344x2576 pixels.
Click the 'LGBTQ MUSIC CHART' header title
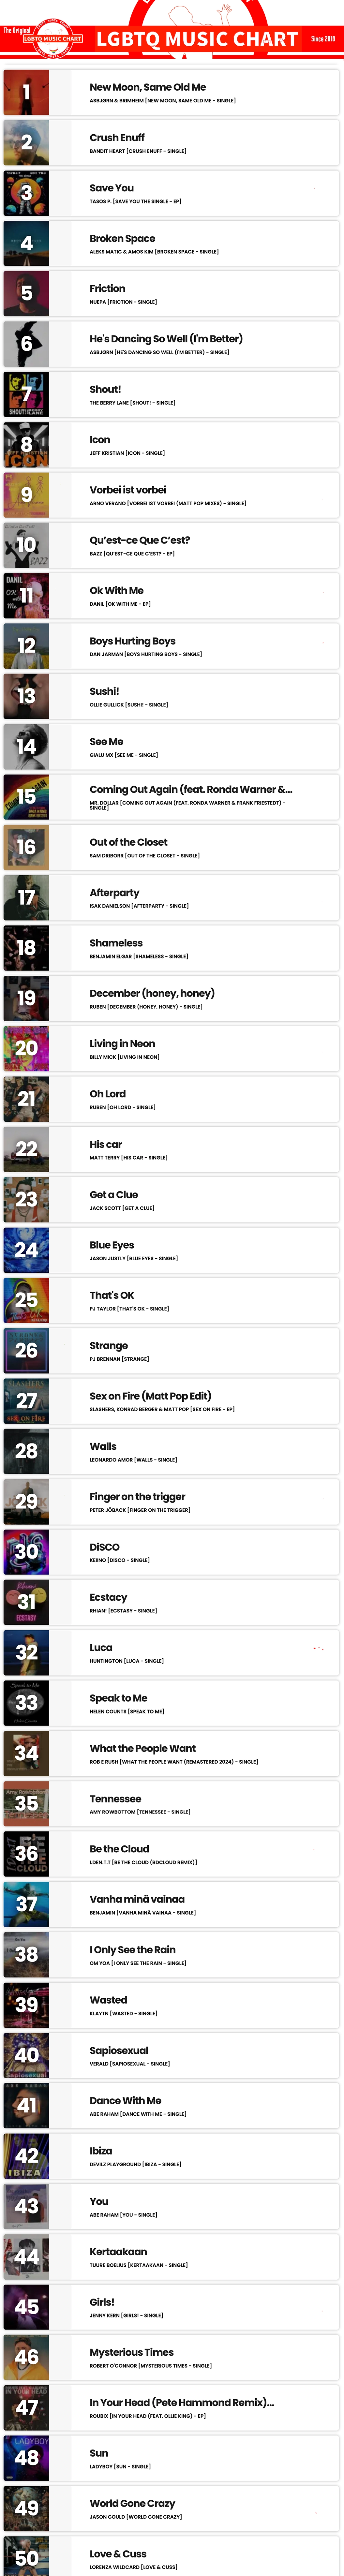[x=197, y=39]
